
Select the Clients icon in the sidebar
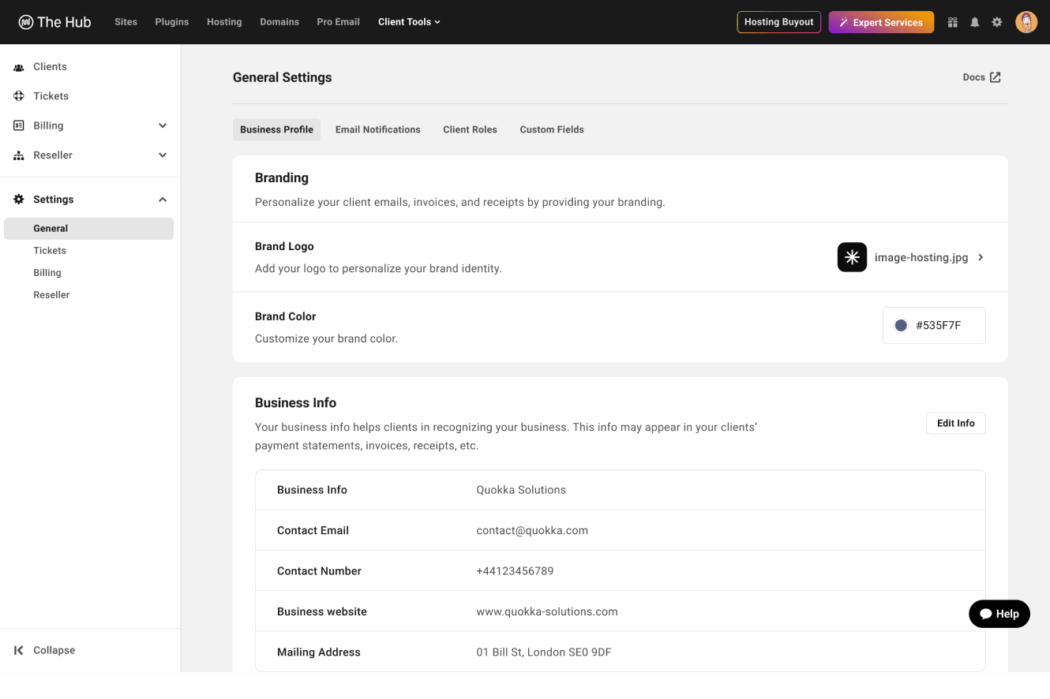tap(17, 66)
